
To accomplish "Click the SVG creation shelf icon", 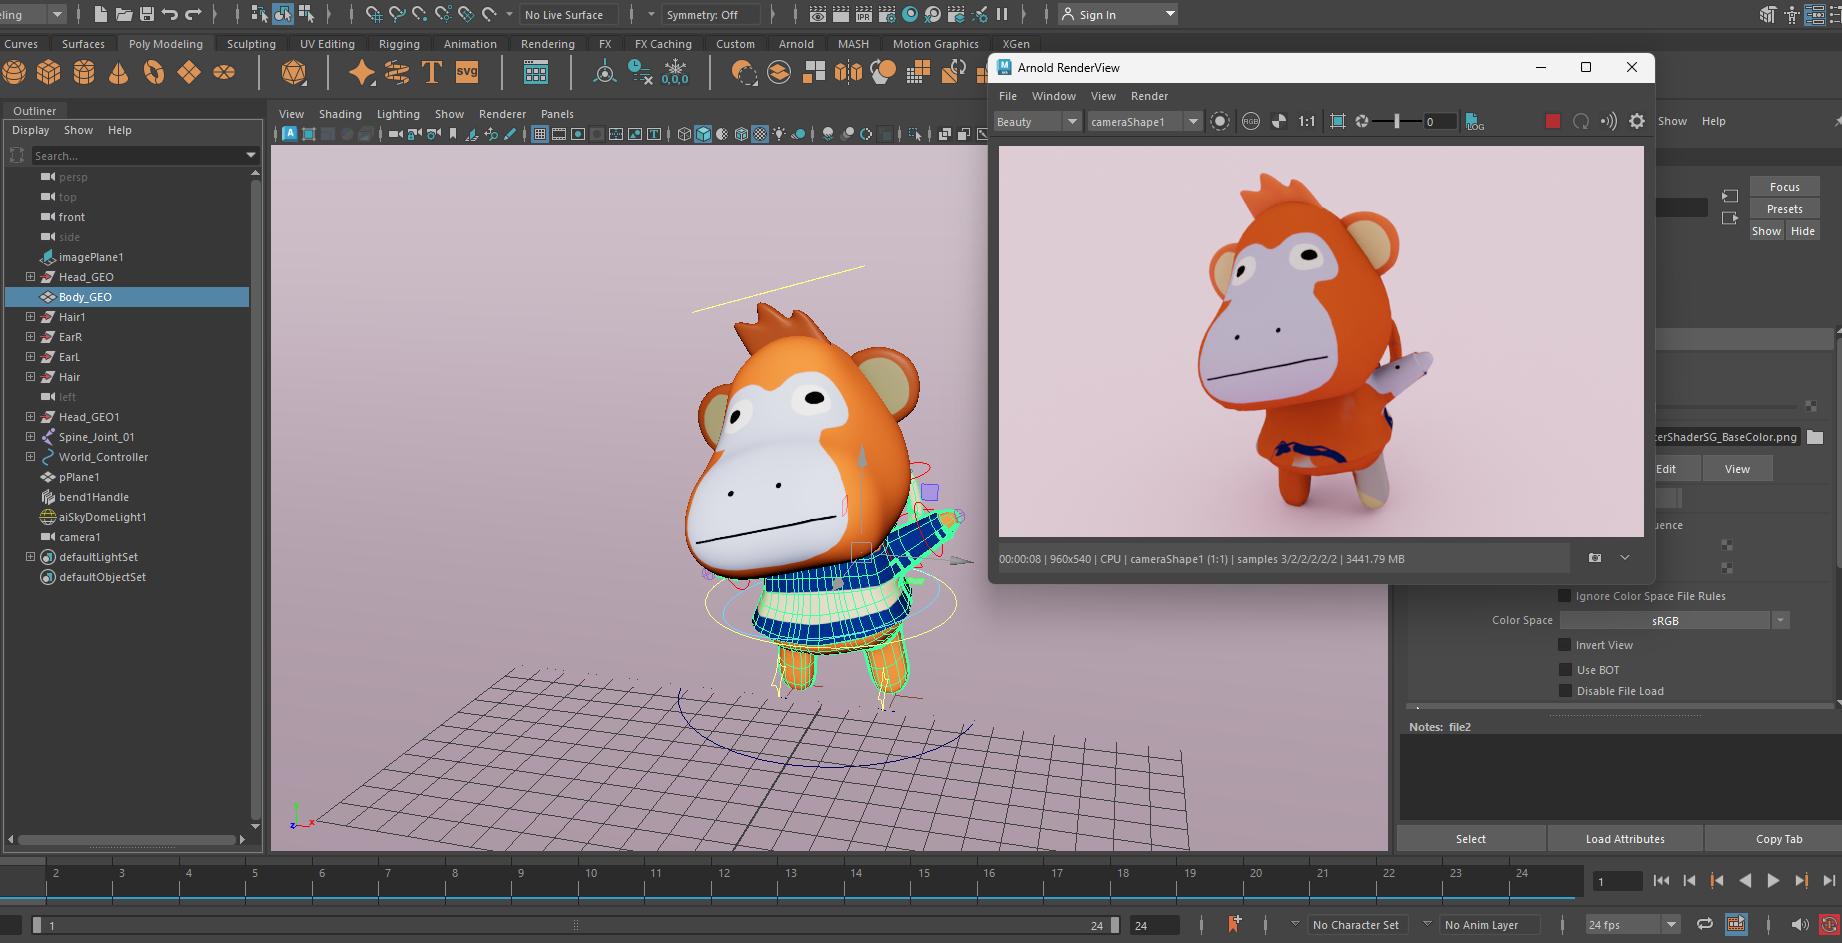I will click(x=464, y=72).
